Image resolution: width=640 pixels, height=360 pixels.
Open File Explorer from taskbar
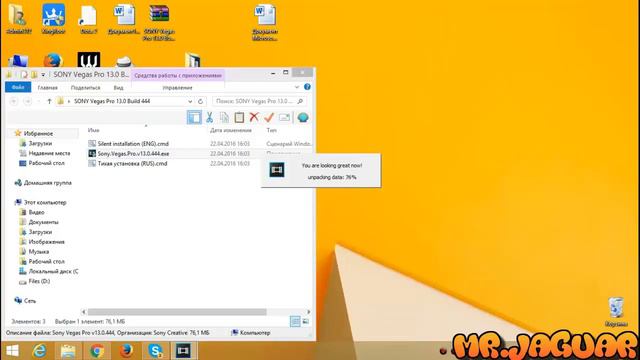click(68, 351)
